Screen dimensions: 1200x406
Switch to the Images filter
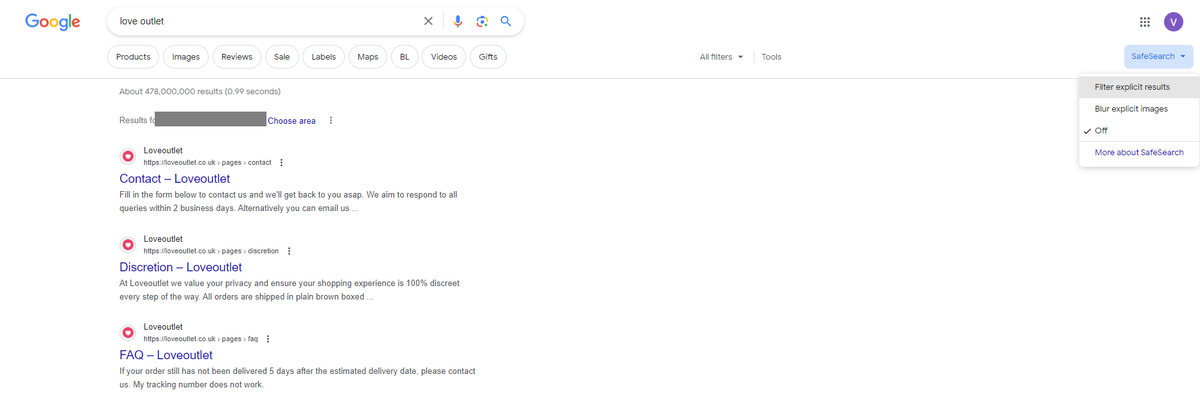pyautogui.click(x=186, y=57)
